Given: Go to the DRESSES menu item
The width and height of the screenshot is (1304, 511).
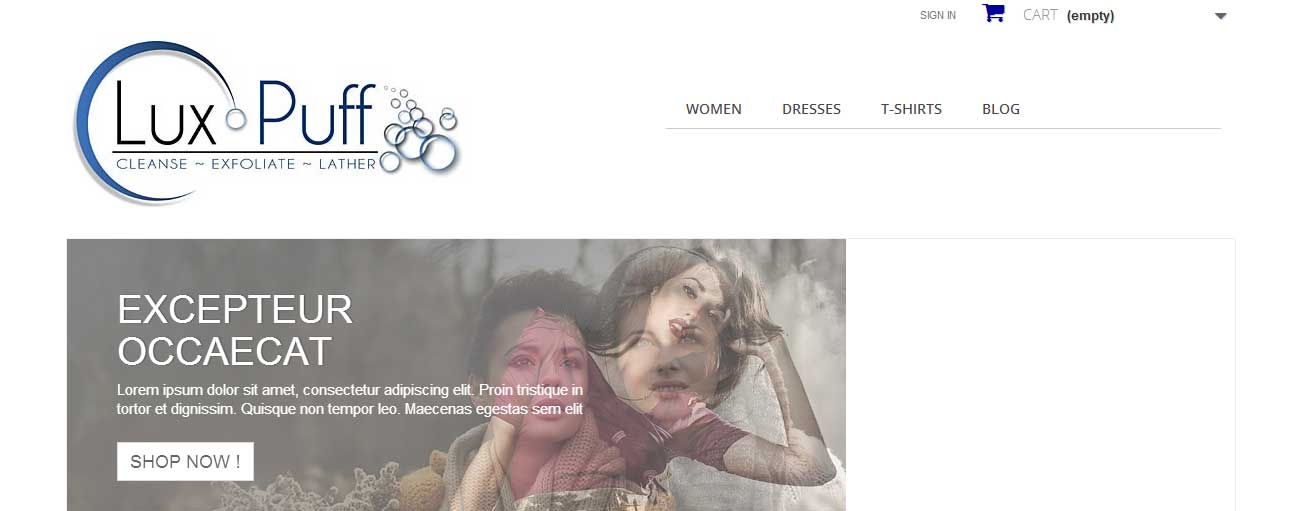Looking at the screenshot, I should [x=811, y=109].
